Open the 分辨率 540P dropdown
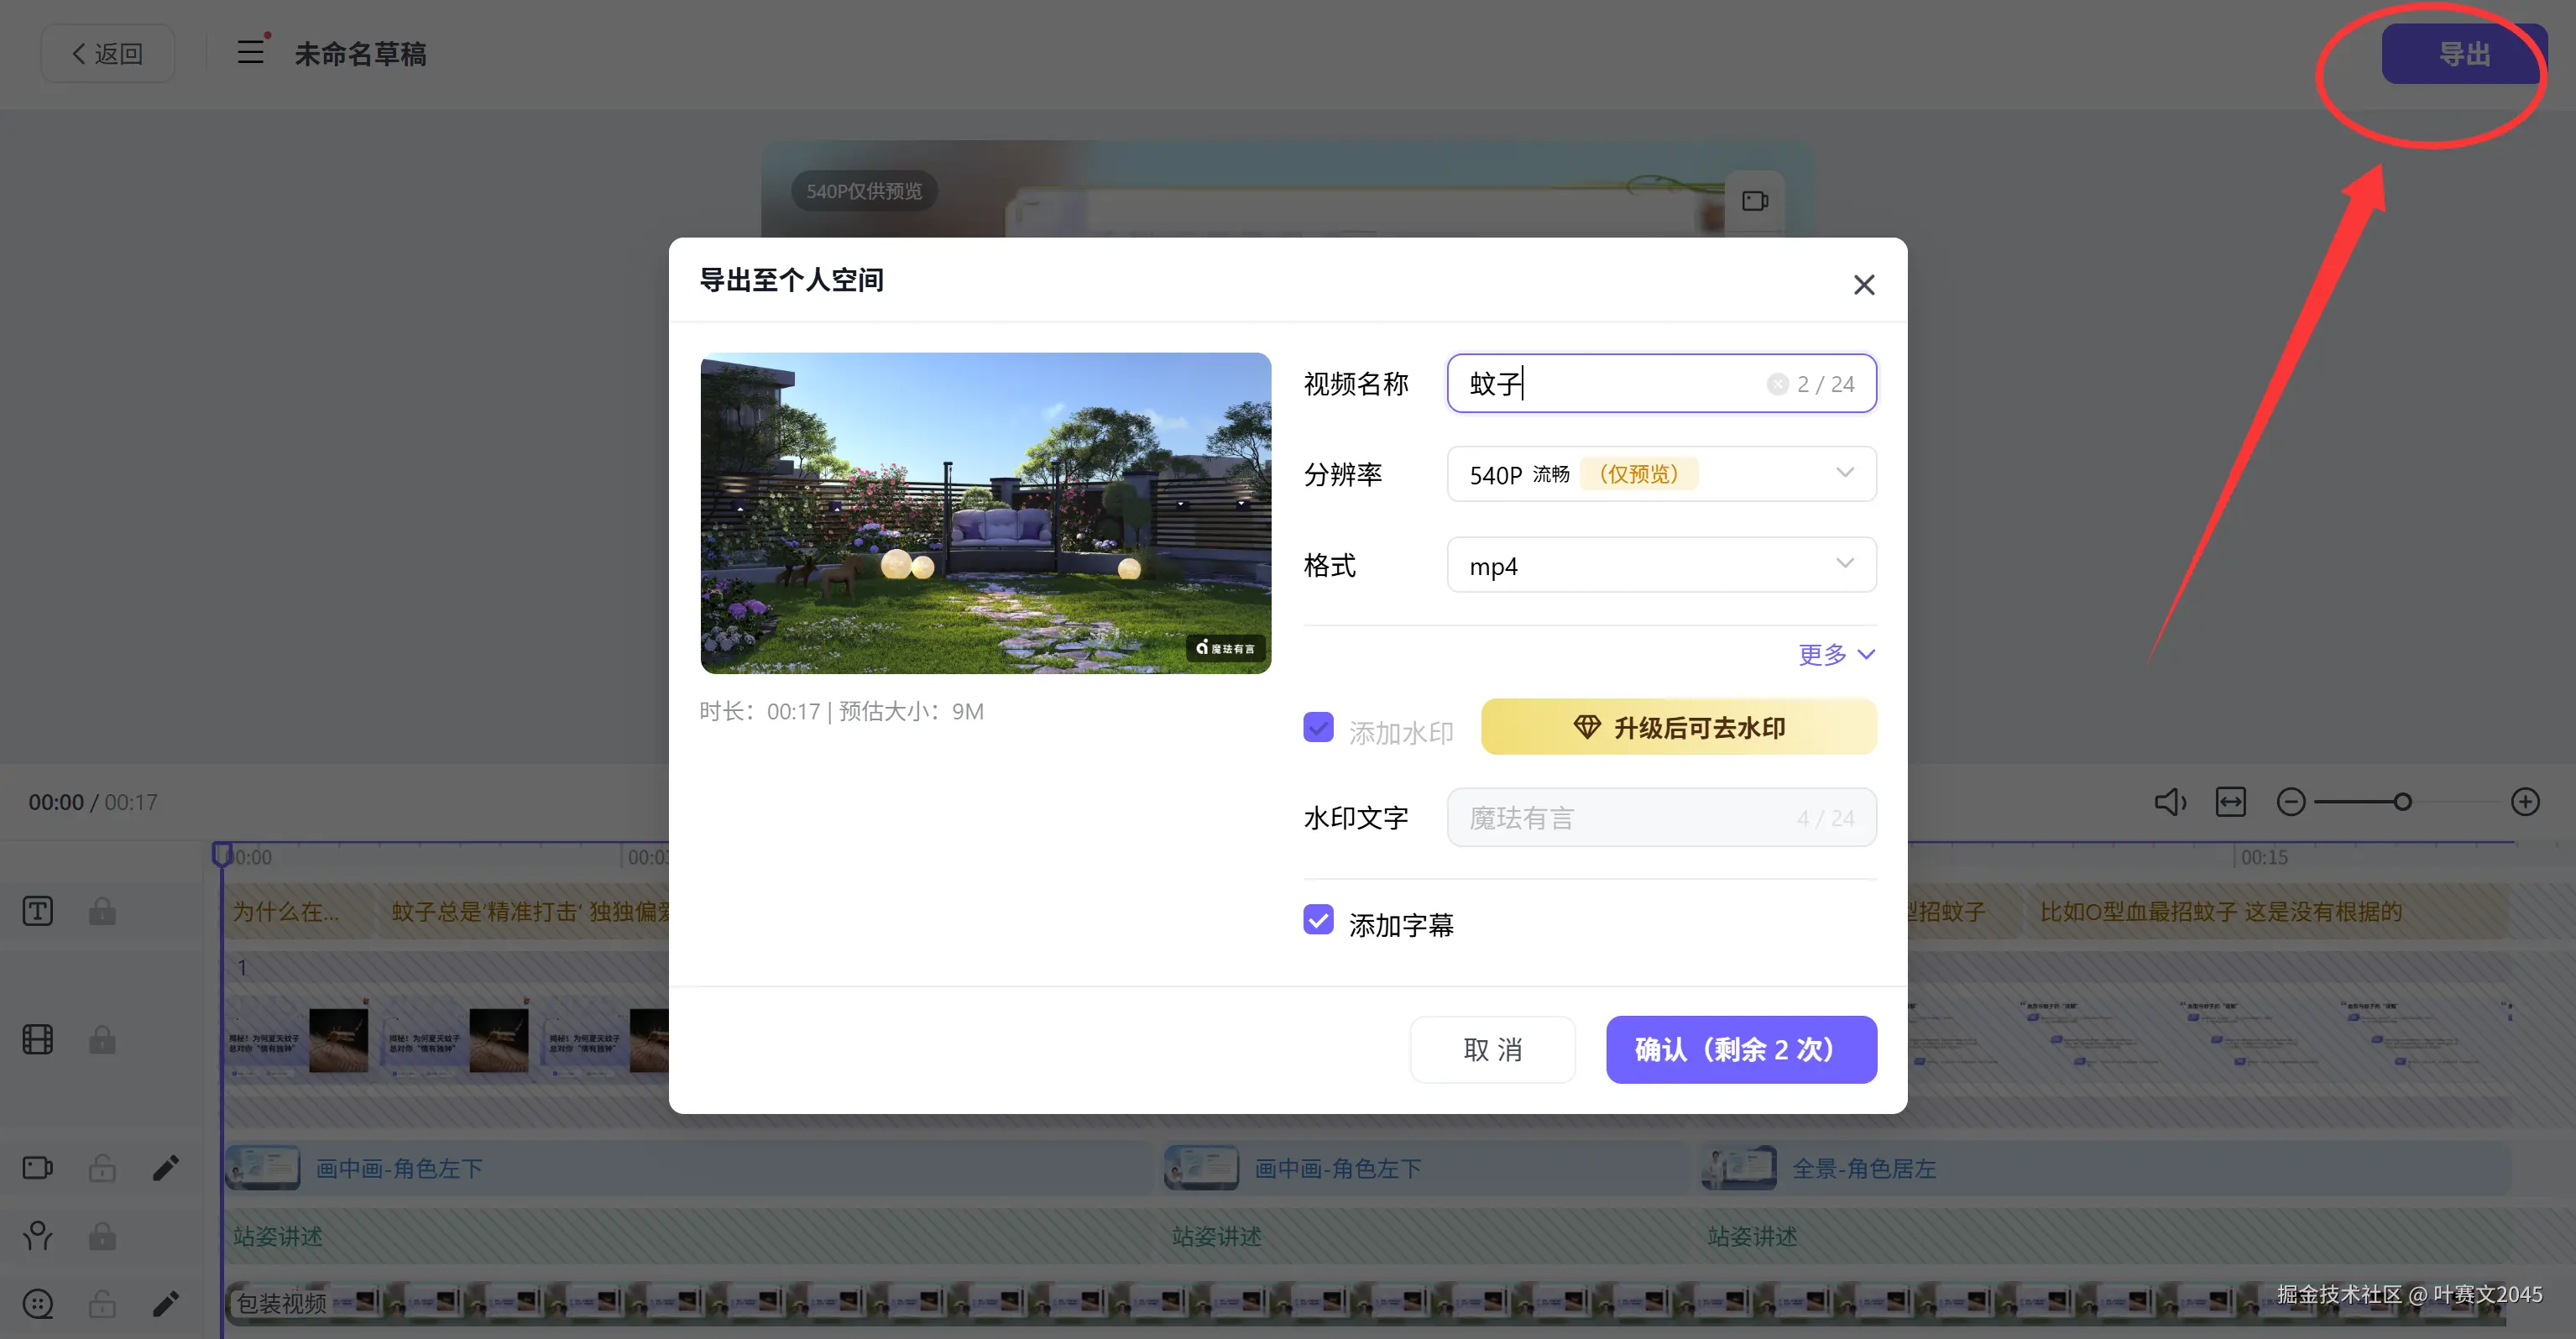The image size is (2576, 1339). point(1661,474)
